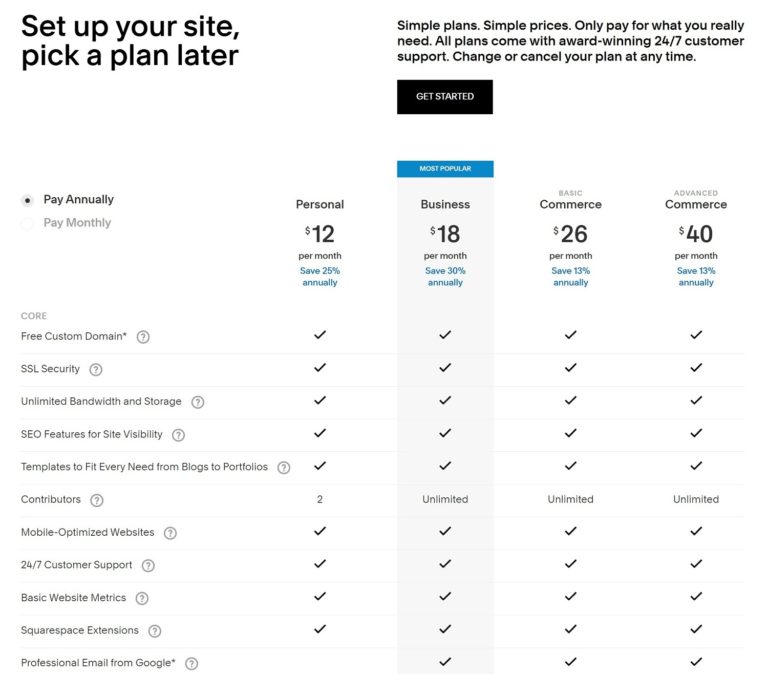This screenshot has height=674, width=768.
Task: Click question mark next to Squarespace Extensions
Action: pos(155,631)
